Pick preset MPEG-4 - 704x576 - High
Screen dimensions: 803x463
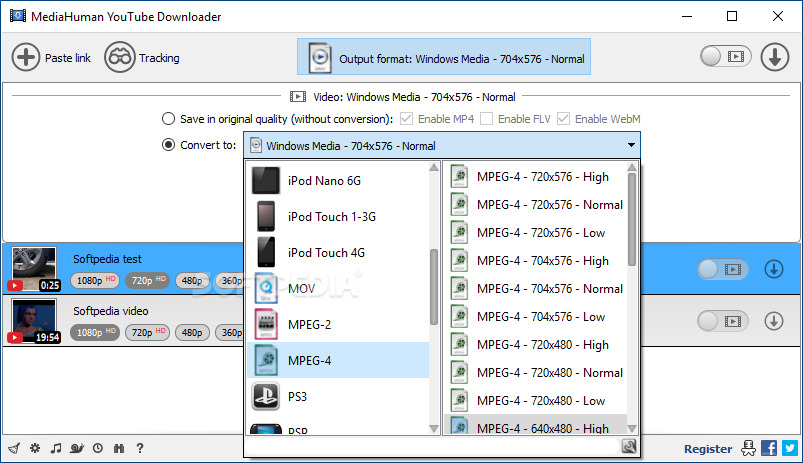(535, 261)
